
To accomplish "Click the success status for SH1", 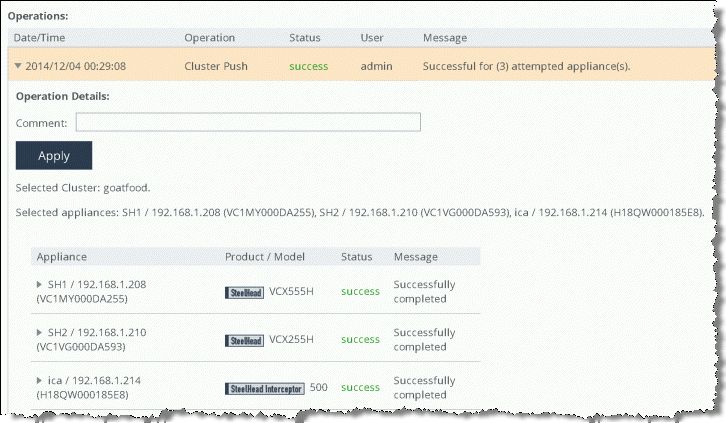I will (x=360, y=292).
